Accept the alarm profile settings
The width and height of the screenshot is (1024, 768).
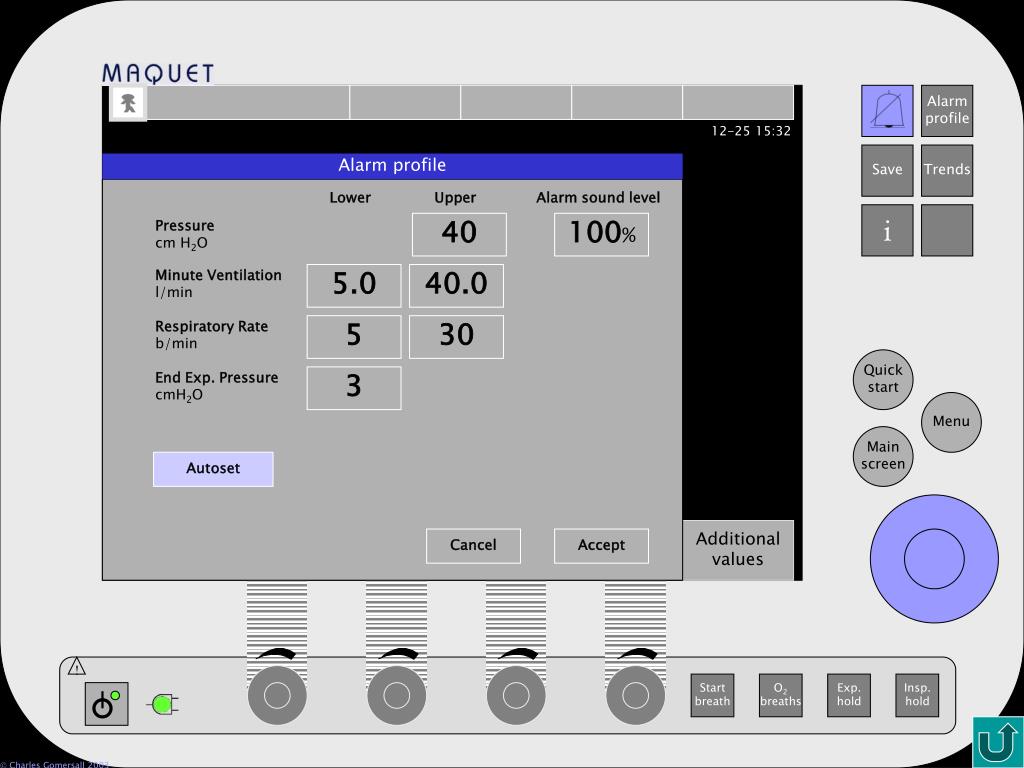coord(601,545)
